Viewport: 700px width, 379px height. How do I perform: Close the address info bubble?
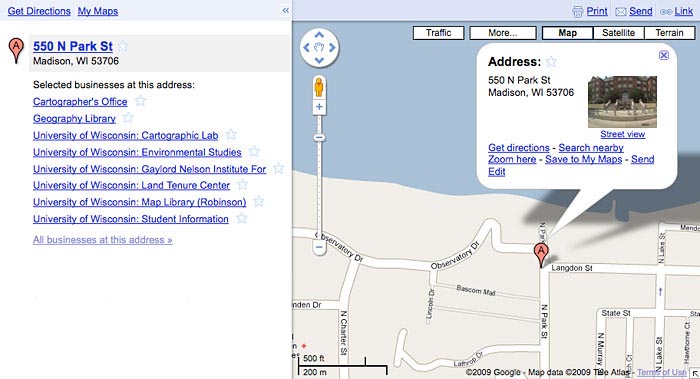click(x=664, y=55)
